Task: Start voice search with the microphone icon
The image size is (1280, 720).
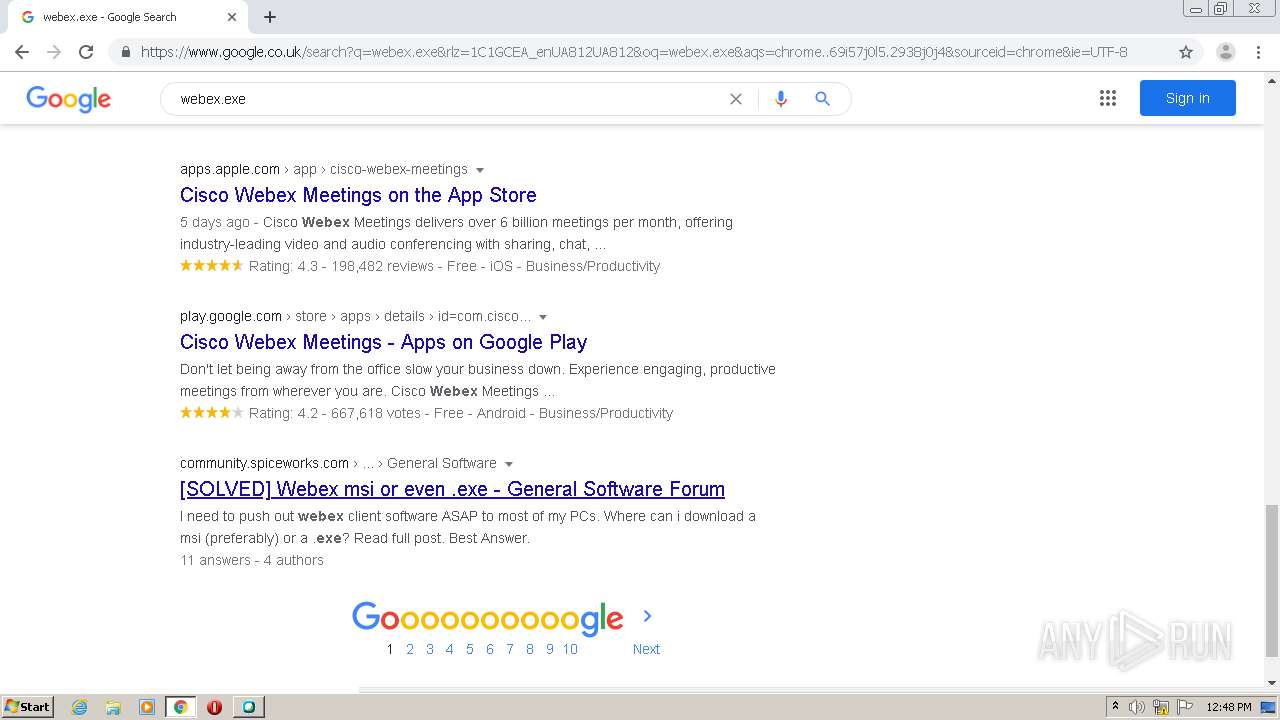Action: coord(781,99)
